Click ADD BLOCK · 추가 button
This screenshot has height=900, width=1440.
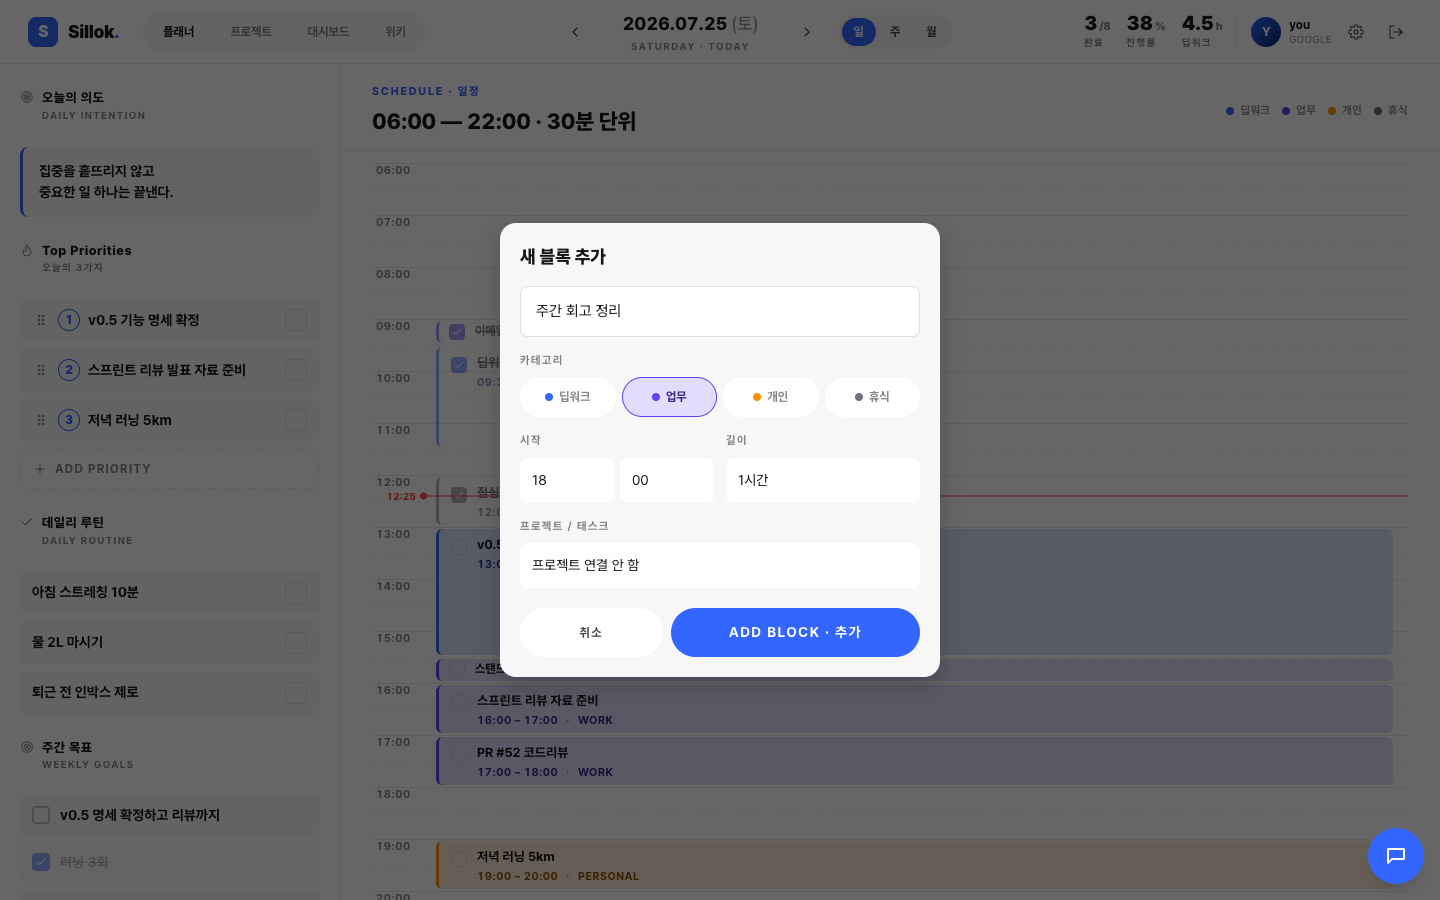pyautogui.click(x=795, y=632)
